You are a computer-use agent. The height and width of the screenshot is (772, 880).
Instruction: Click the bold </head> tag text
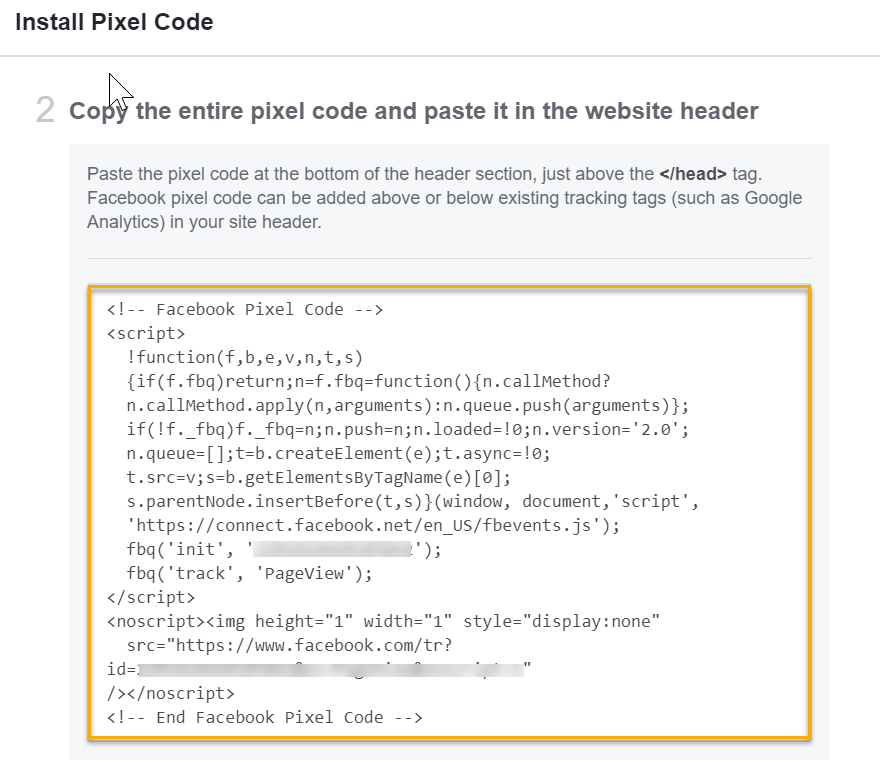693,174
